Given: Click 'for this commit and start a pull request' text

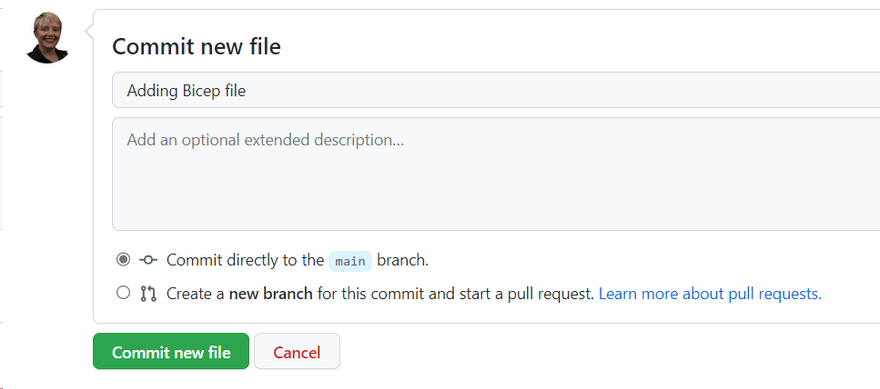Looking at the screenshot, I should click(456, 294).
